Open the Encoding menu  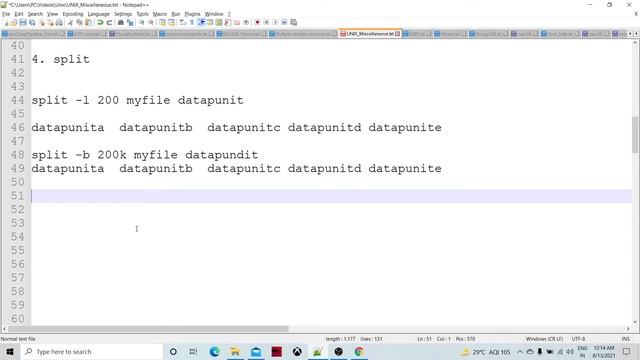pos(73,14)
